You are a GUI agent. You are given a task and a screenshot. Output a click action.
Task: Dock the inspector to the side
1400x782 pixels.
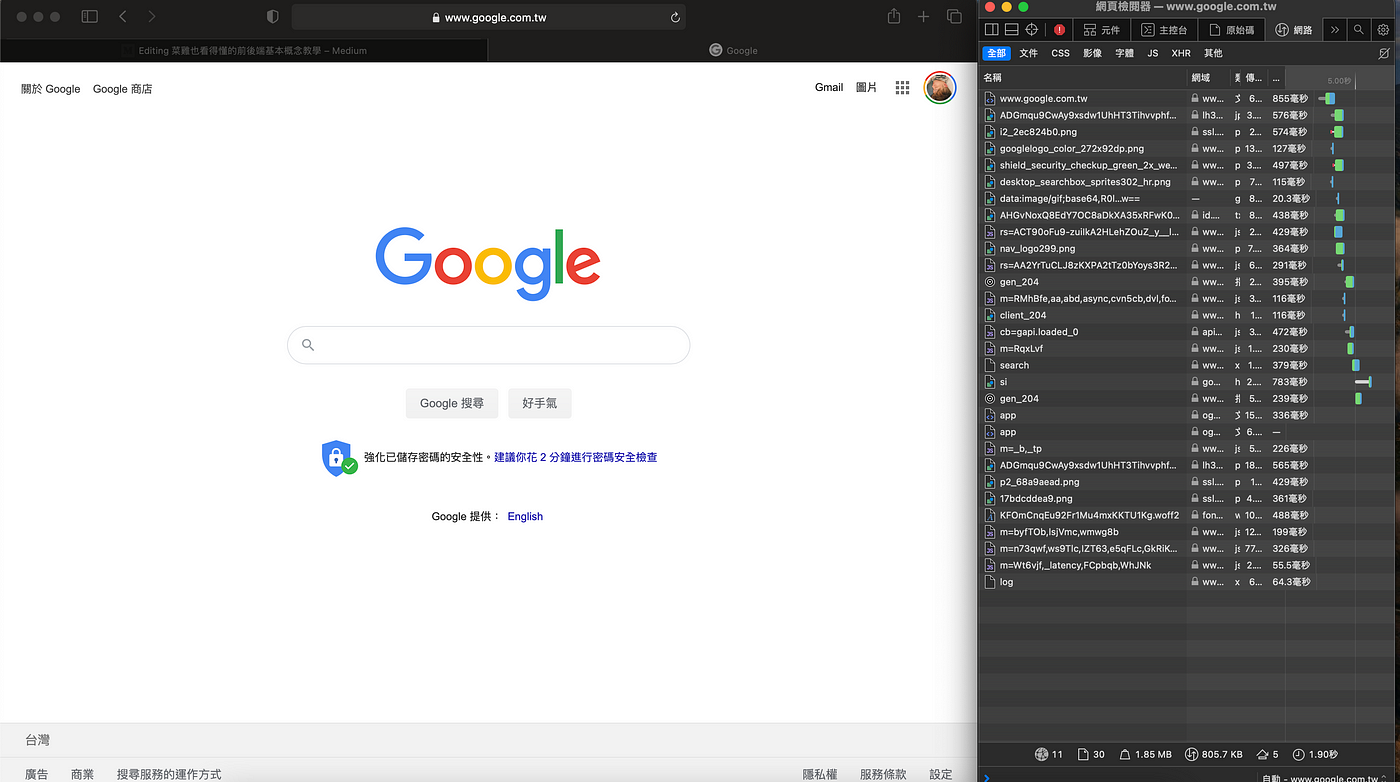991,30
